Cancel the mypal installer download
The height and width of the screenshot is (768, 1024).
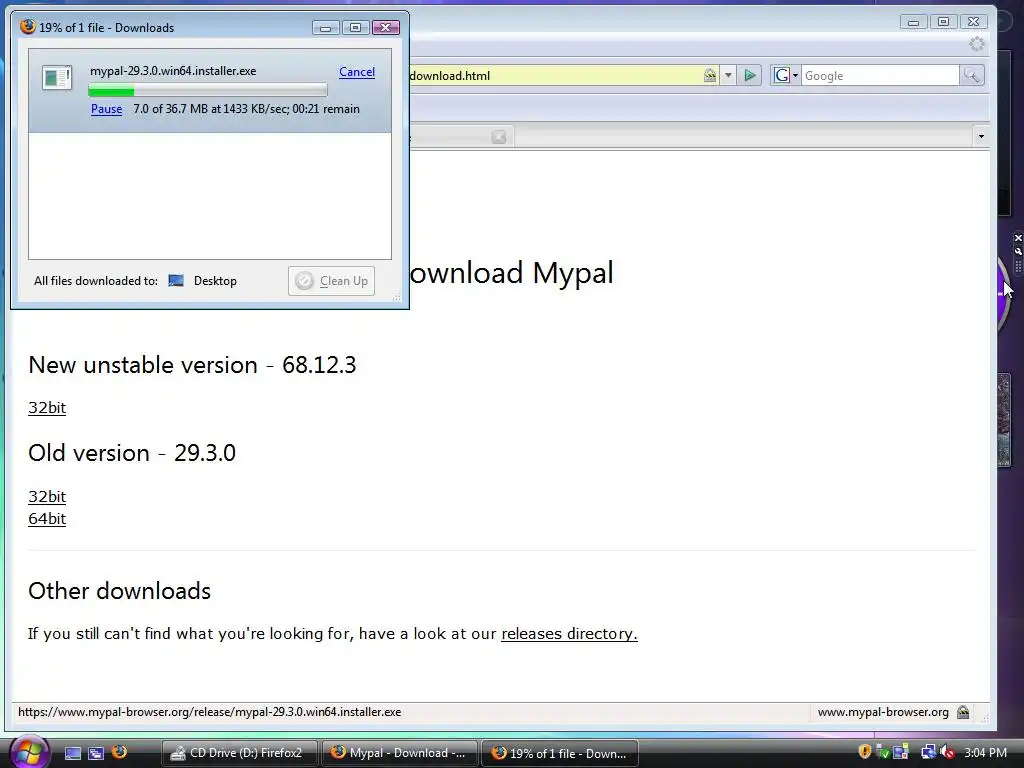tap(357, 72)
